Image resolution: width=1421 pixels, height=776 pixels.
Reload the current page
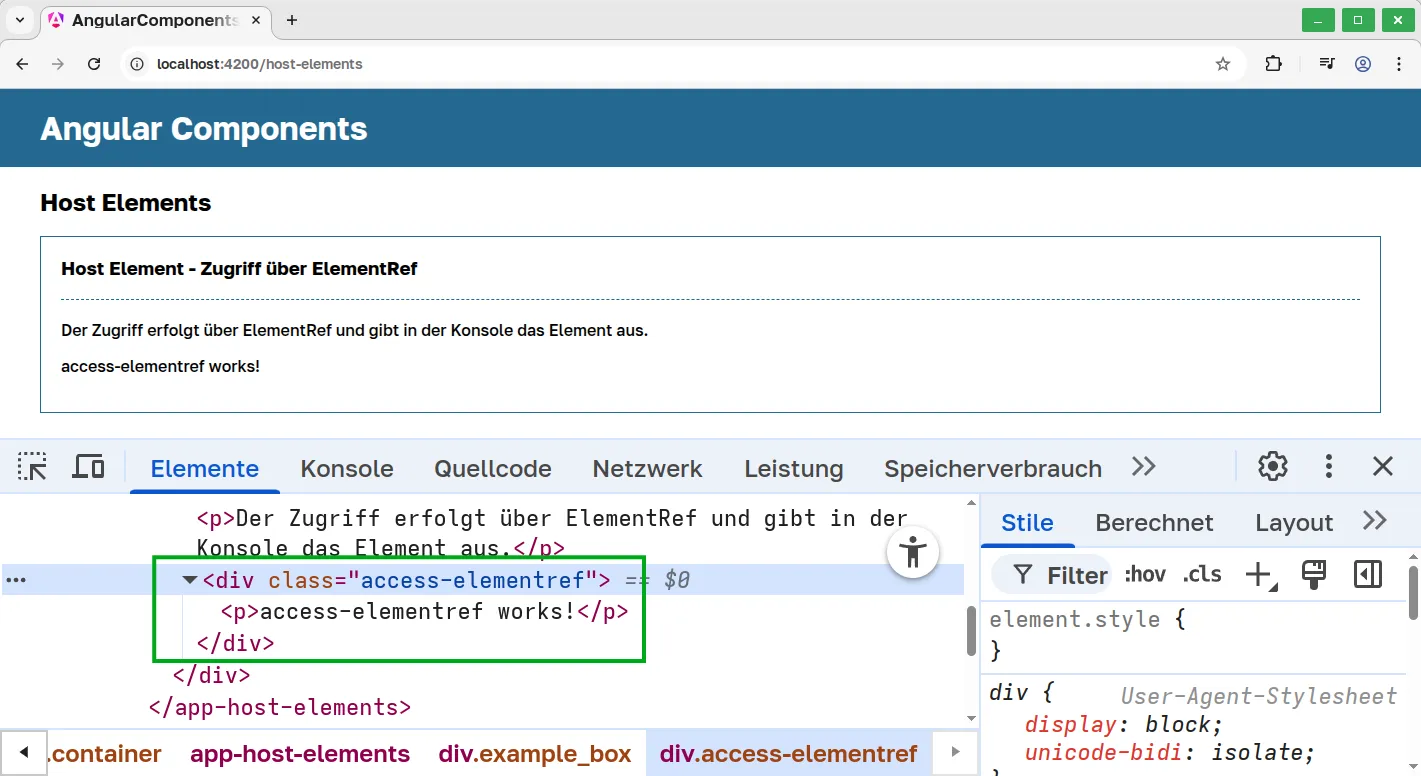[x=94, y=64]
